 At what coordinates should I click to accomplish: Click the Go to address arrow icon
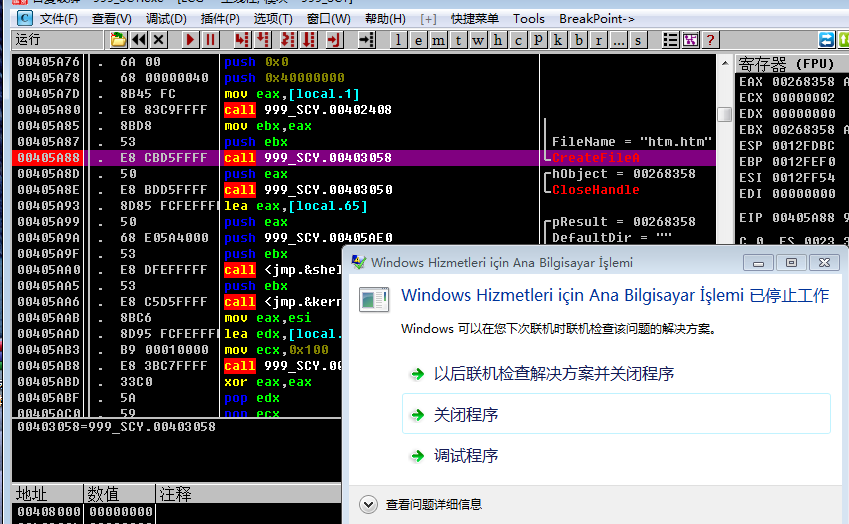click(367, 40)
